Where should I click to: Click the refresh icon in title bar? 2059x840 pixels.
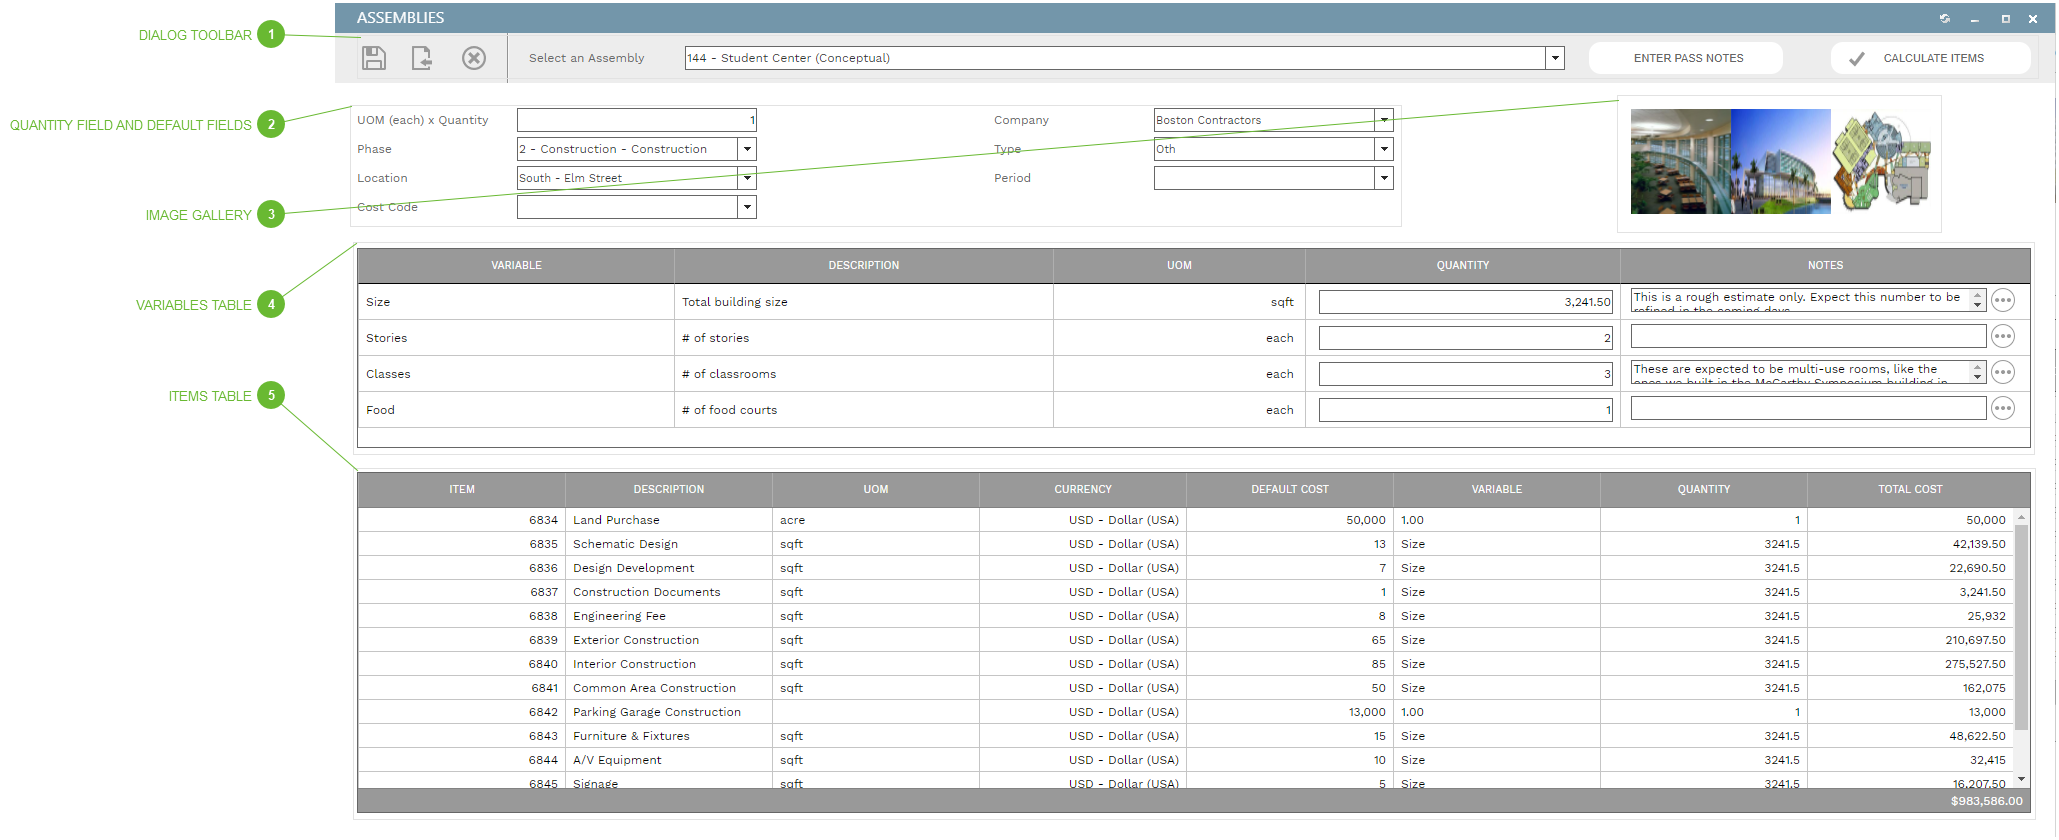(x=1944, y=18)
